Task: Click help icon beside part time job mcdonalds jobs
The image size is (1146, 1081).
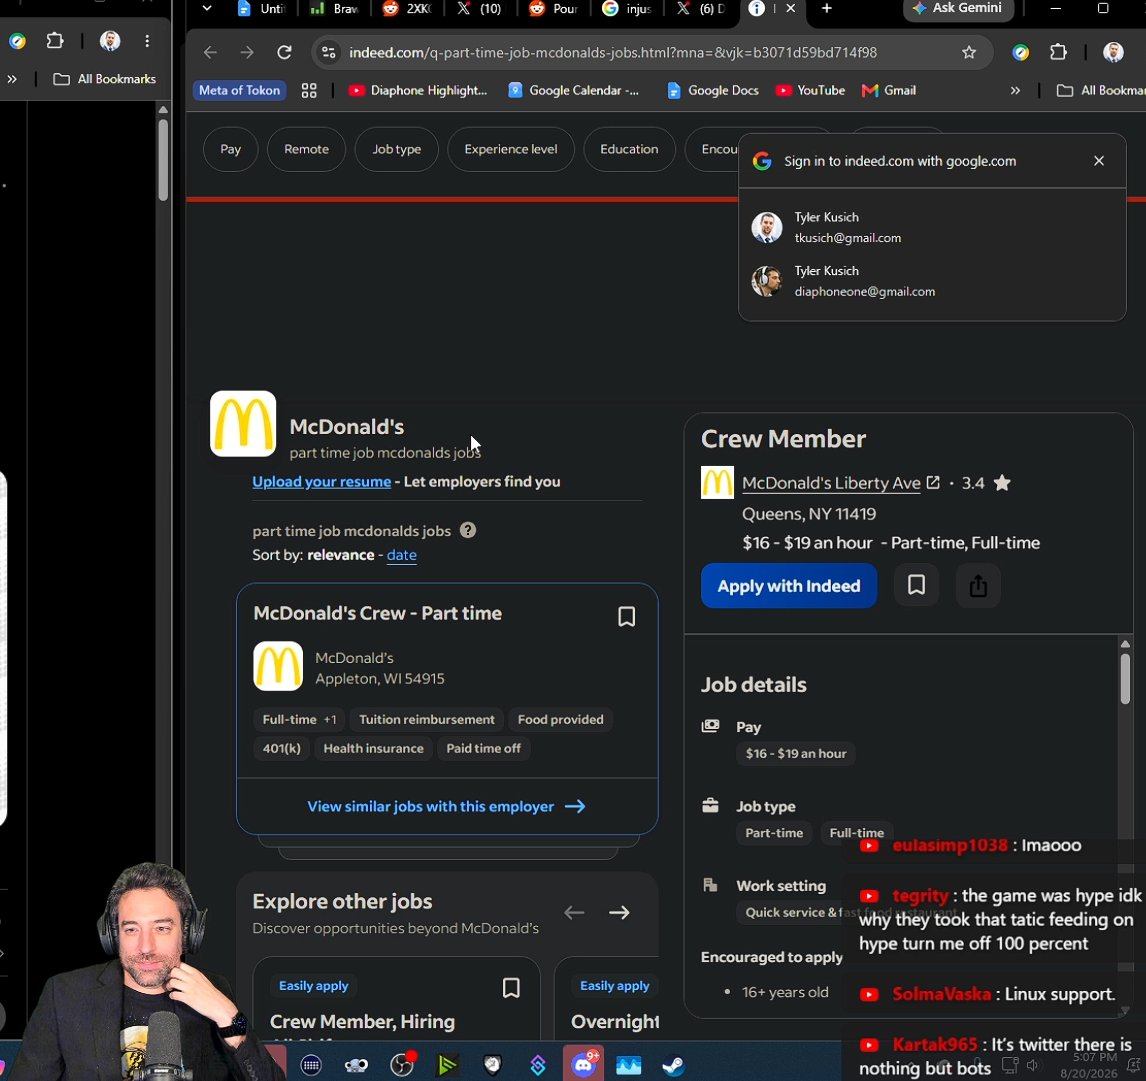Action: [468, 531]
